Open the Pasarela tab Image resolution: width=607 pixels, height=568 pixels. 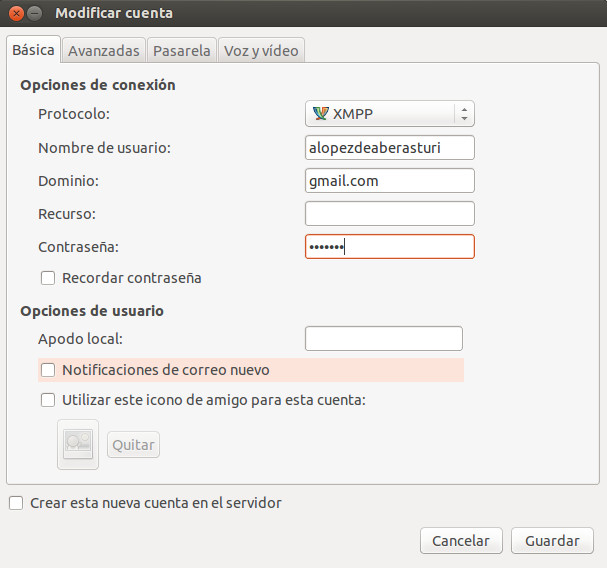182,50
